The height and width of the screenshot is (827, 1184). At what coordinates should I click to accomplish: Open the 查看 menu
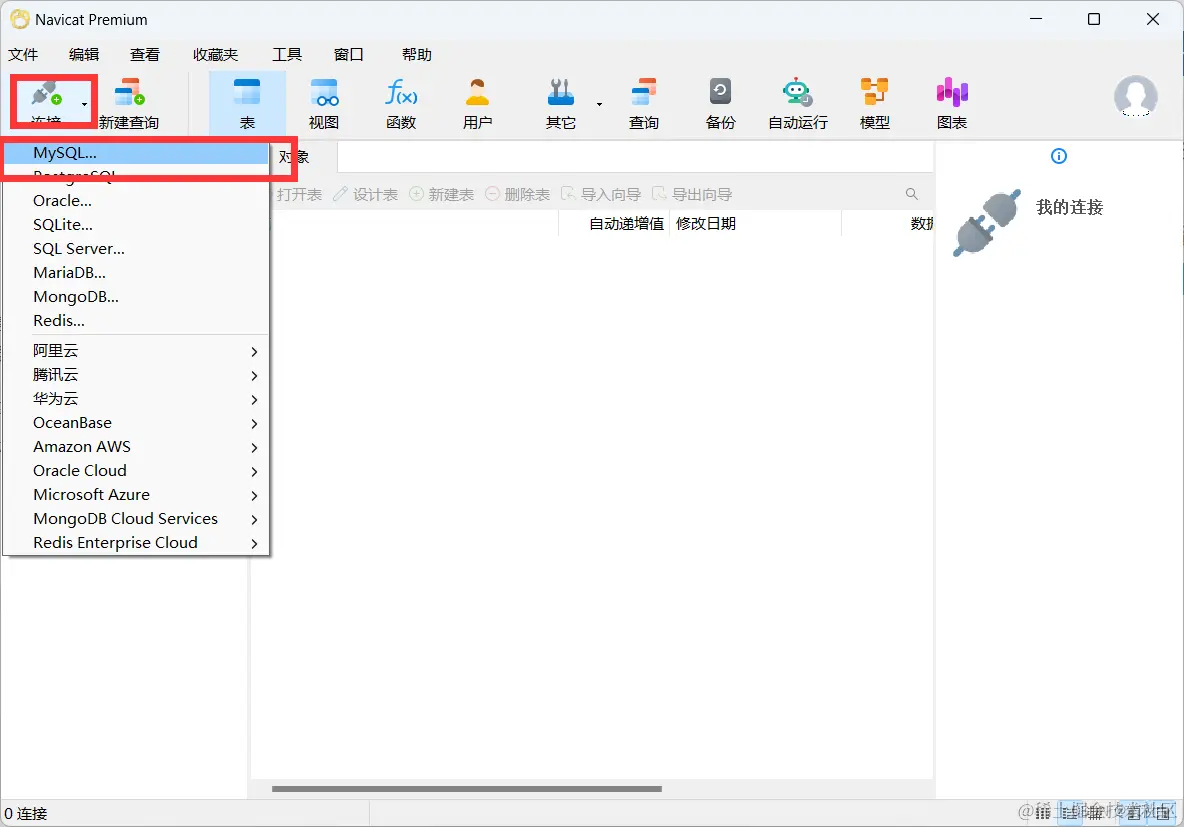tap(144, 54)
